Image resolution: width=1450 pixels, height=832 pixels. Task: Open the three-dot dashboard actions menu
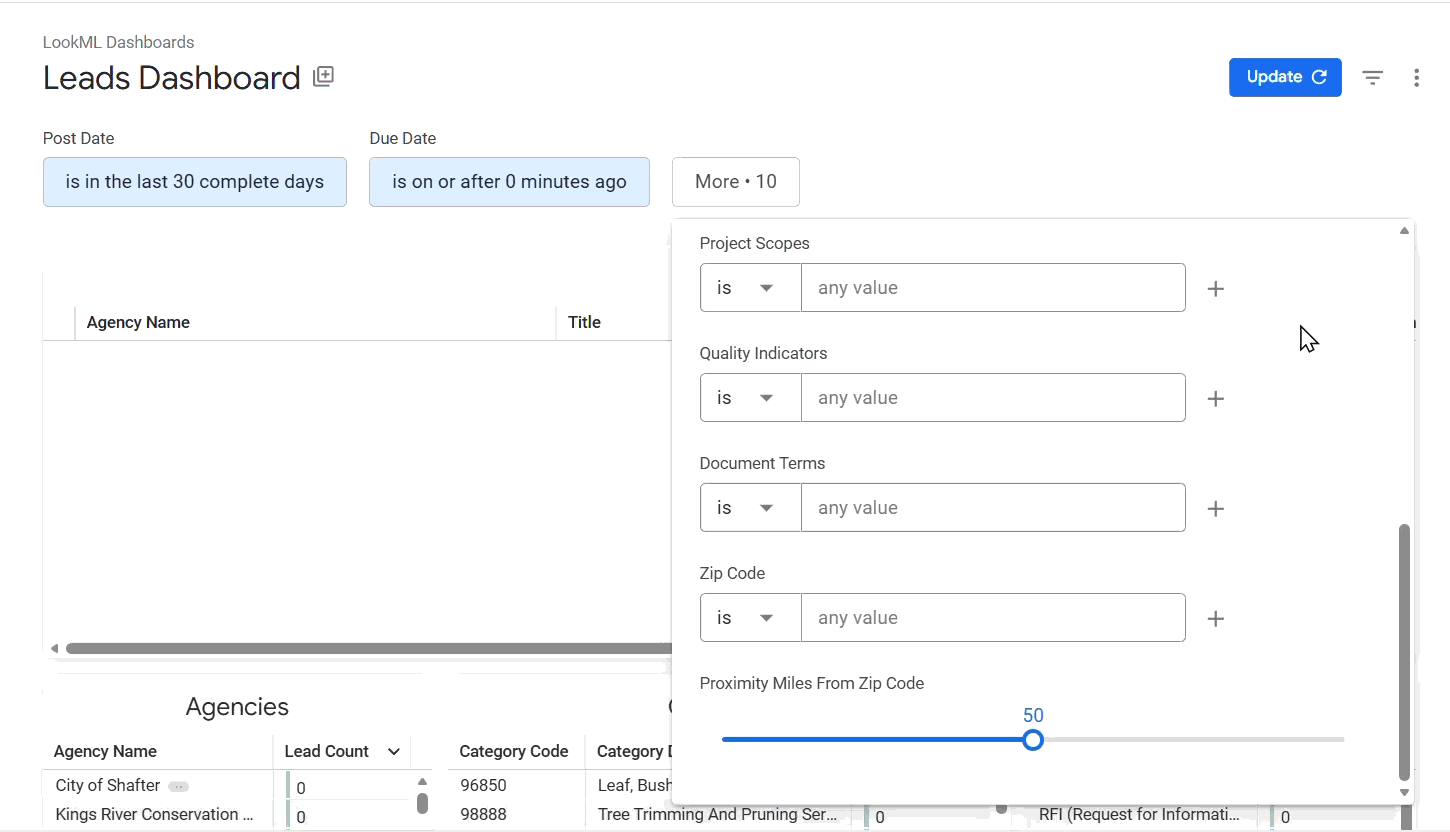(1416, 77)
